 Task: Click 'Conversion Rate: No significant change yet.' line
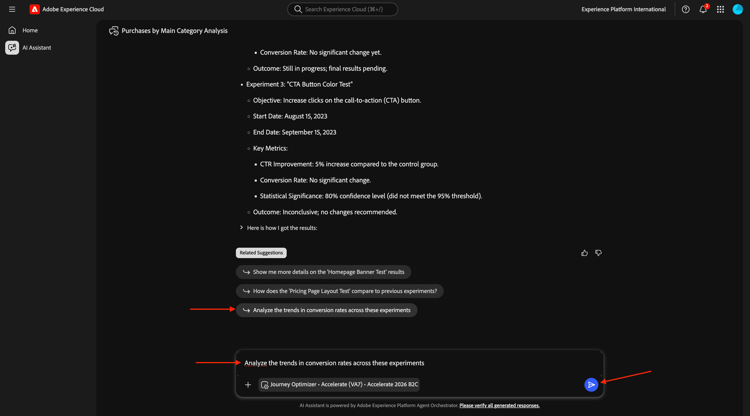[x=320, y=53]
